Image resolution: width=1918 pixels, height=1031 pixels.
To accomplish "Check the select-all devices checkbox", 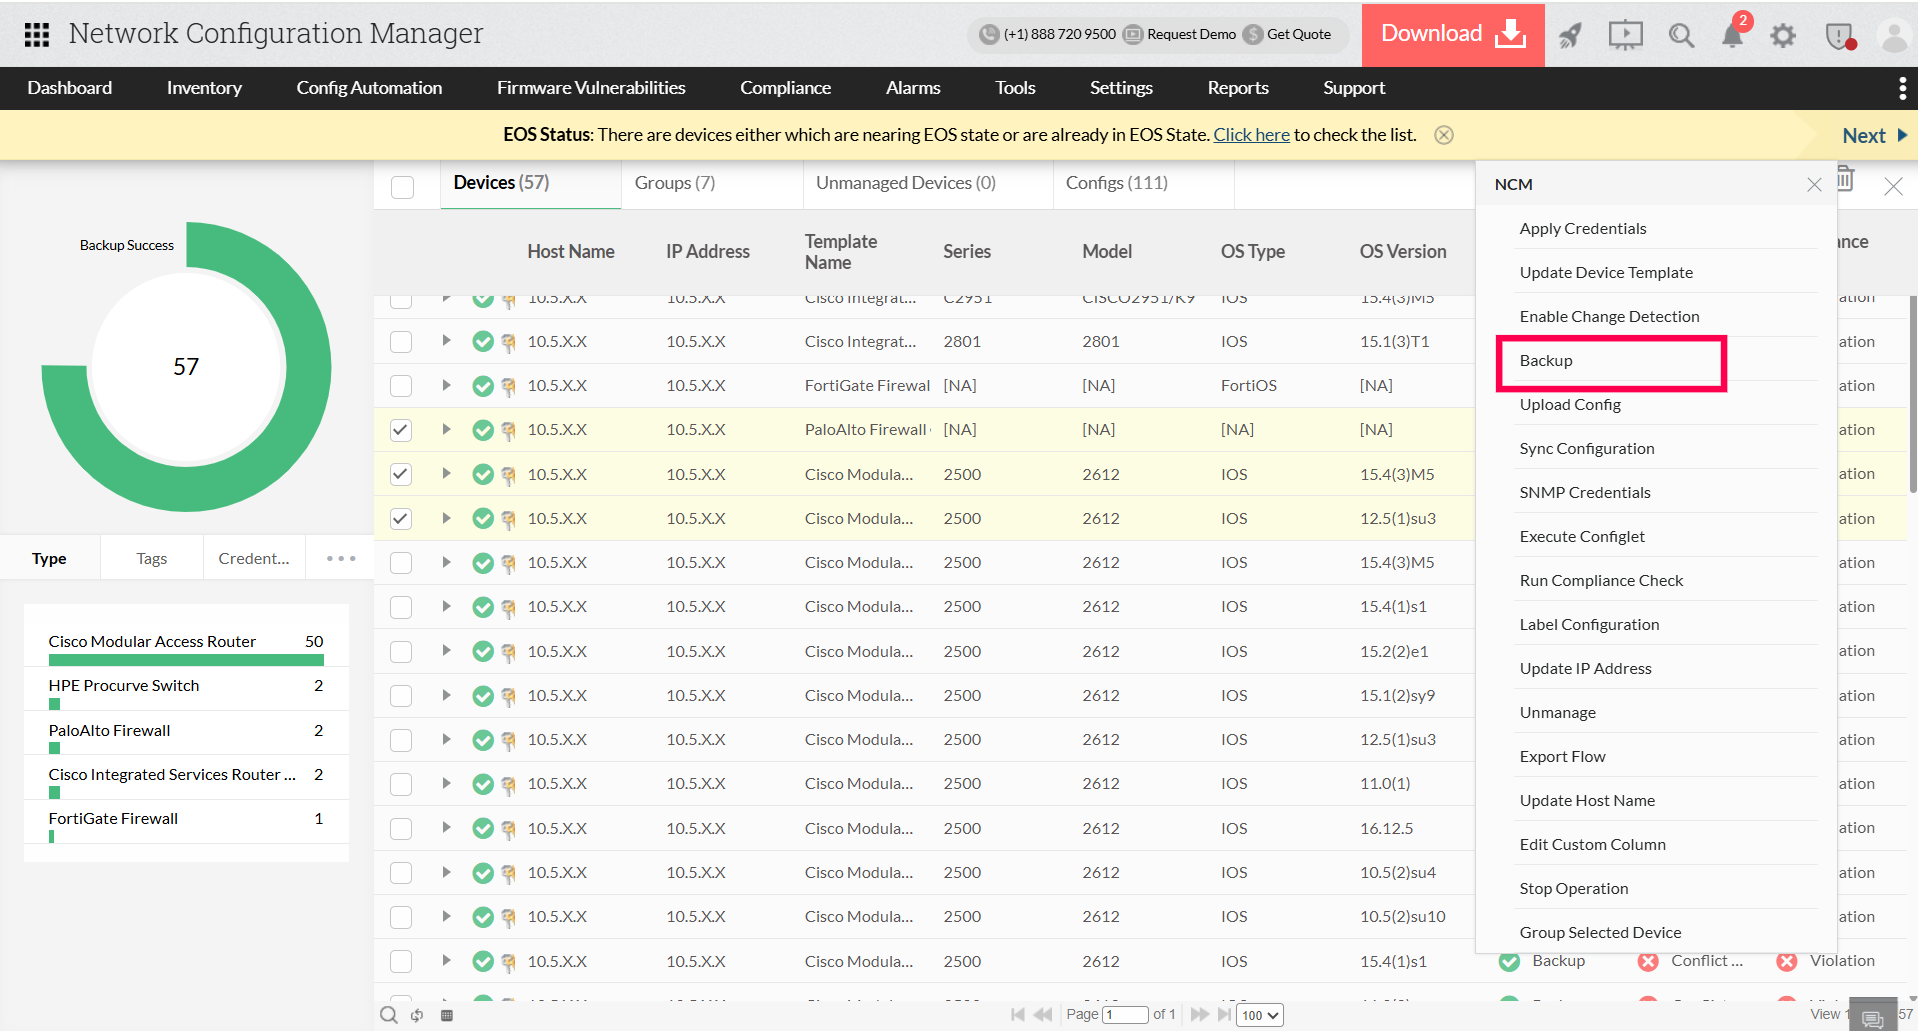I will 401,187.
